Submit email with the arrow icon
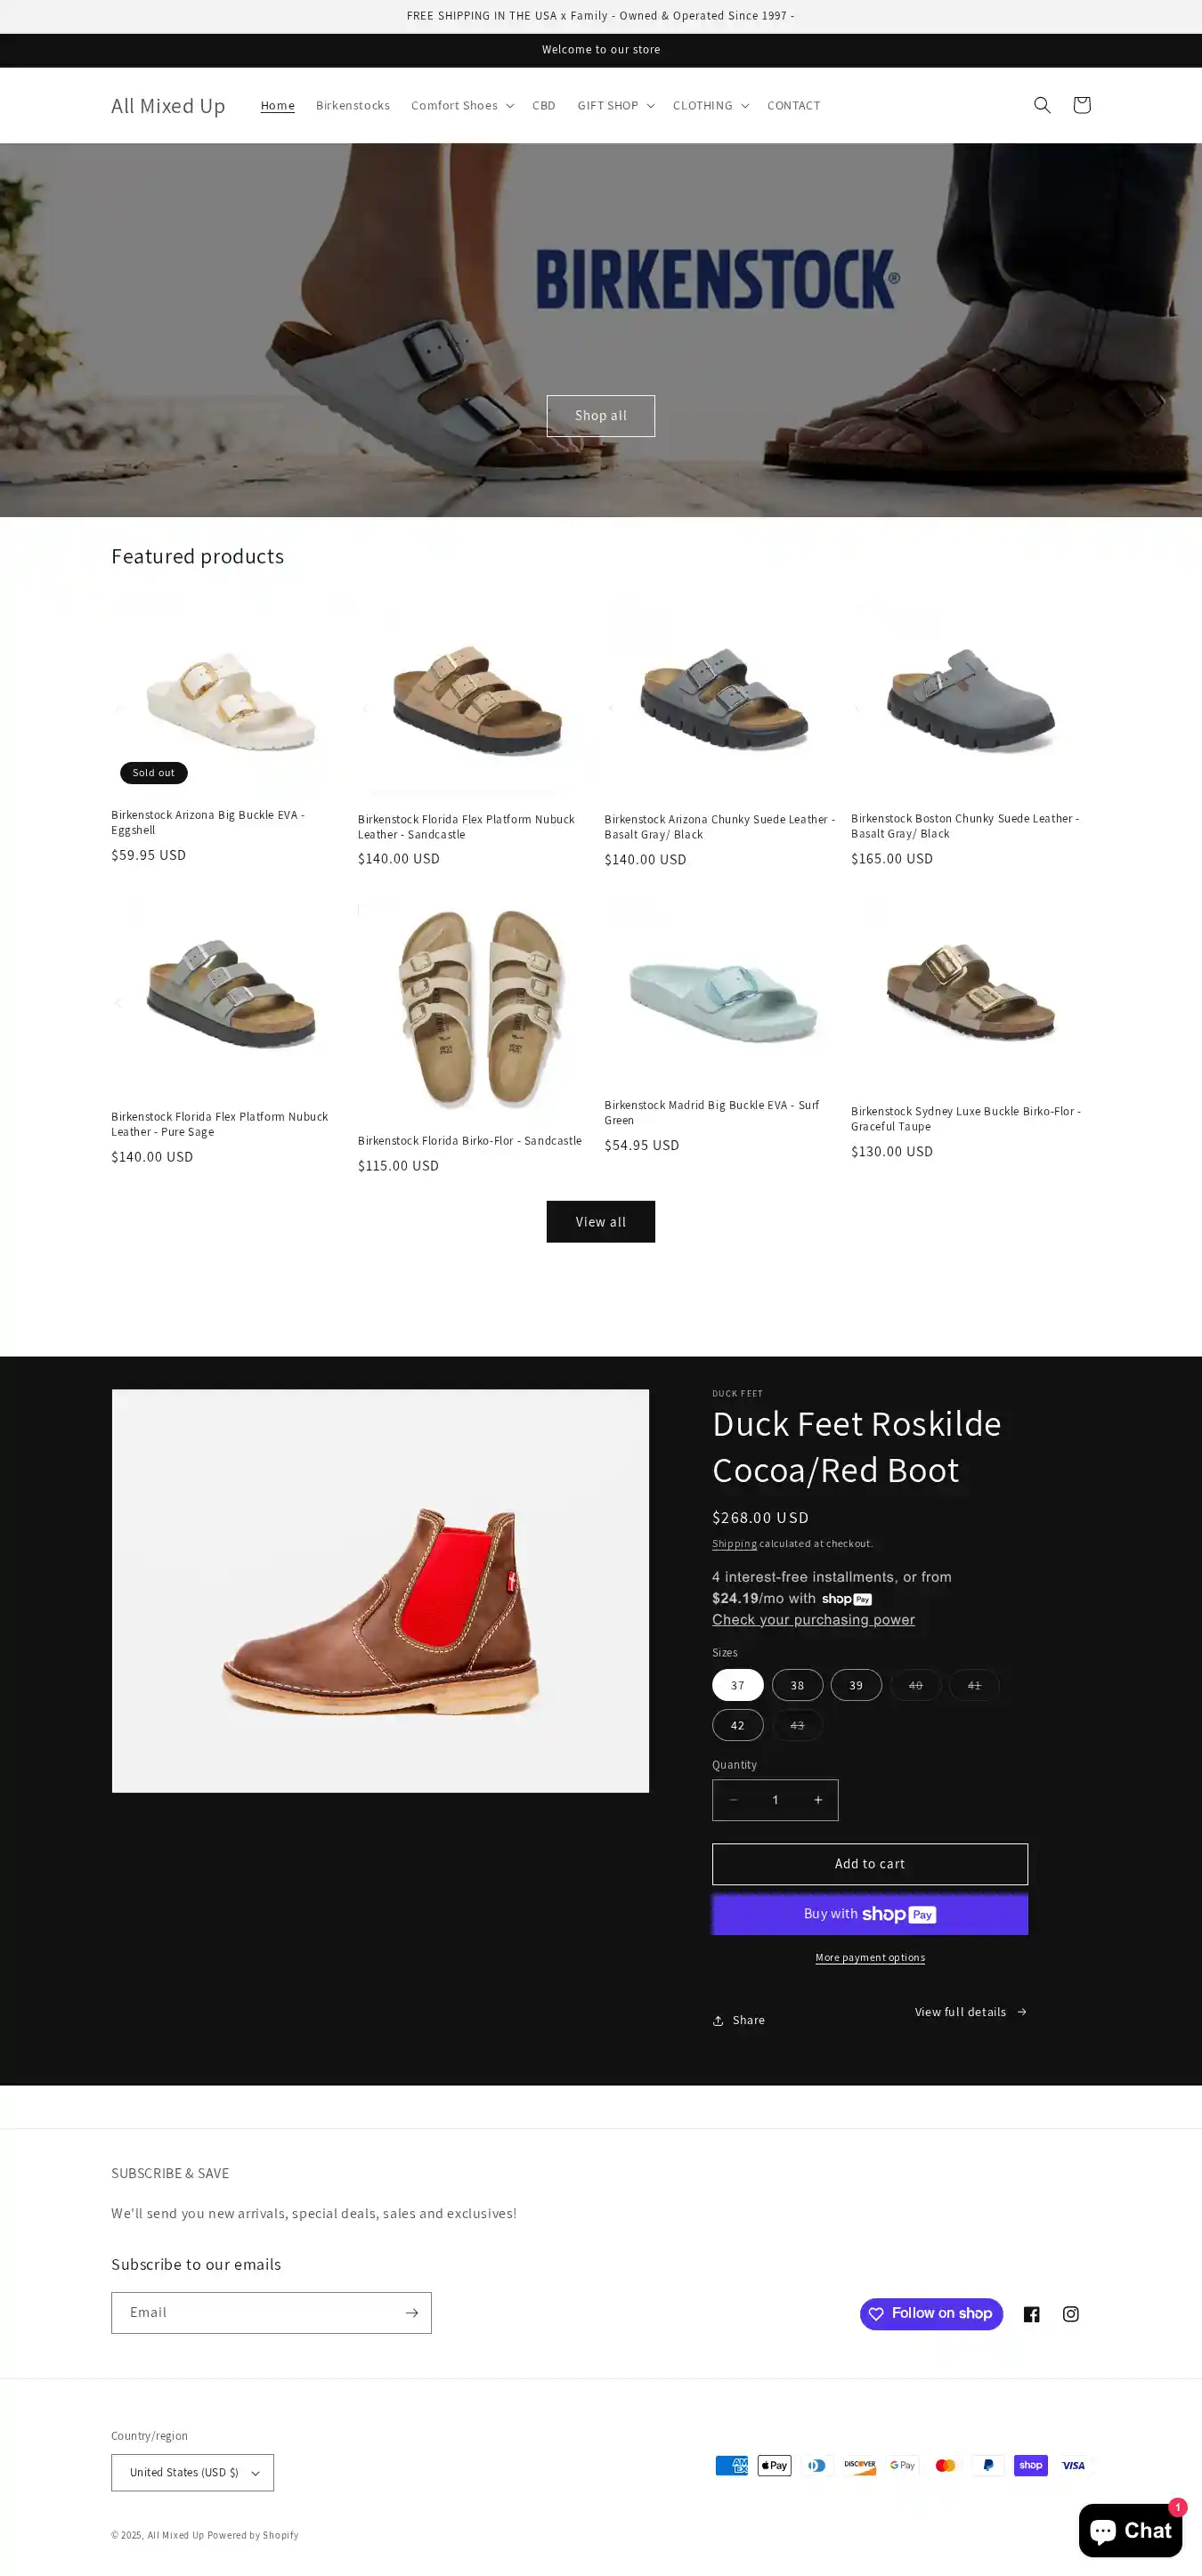The height and width of the screenshot is (2576, 1202). [411, 2313]
